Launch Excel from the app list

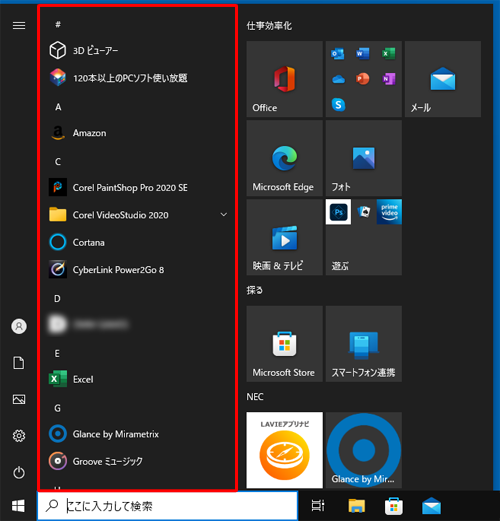coord(137,379)
